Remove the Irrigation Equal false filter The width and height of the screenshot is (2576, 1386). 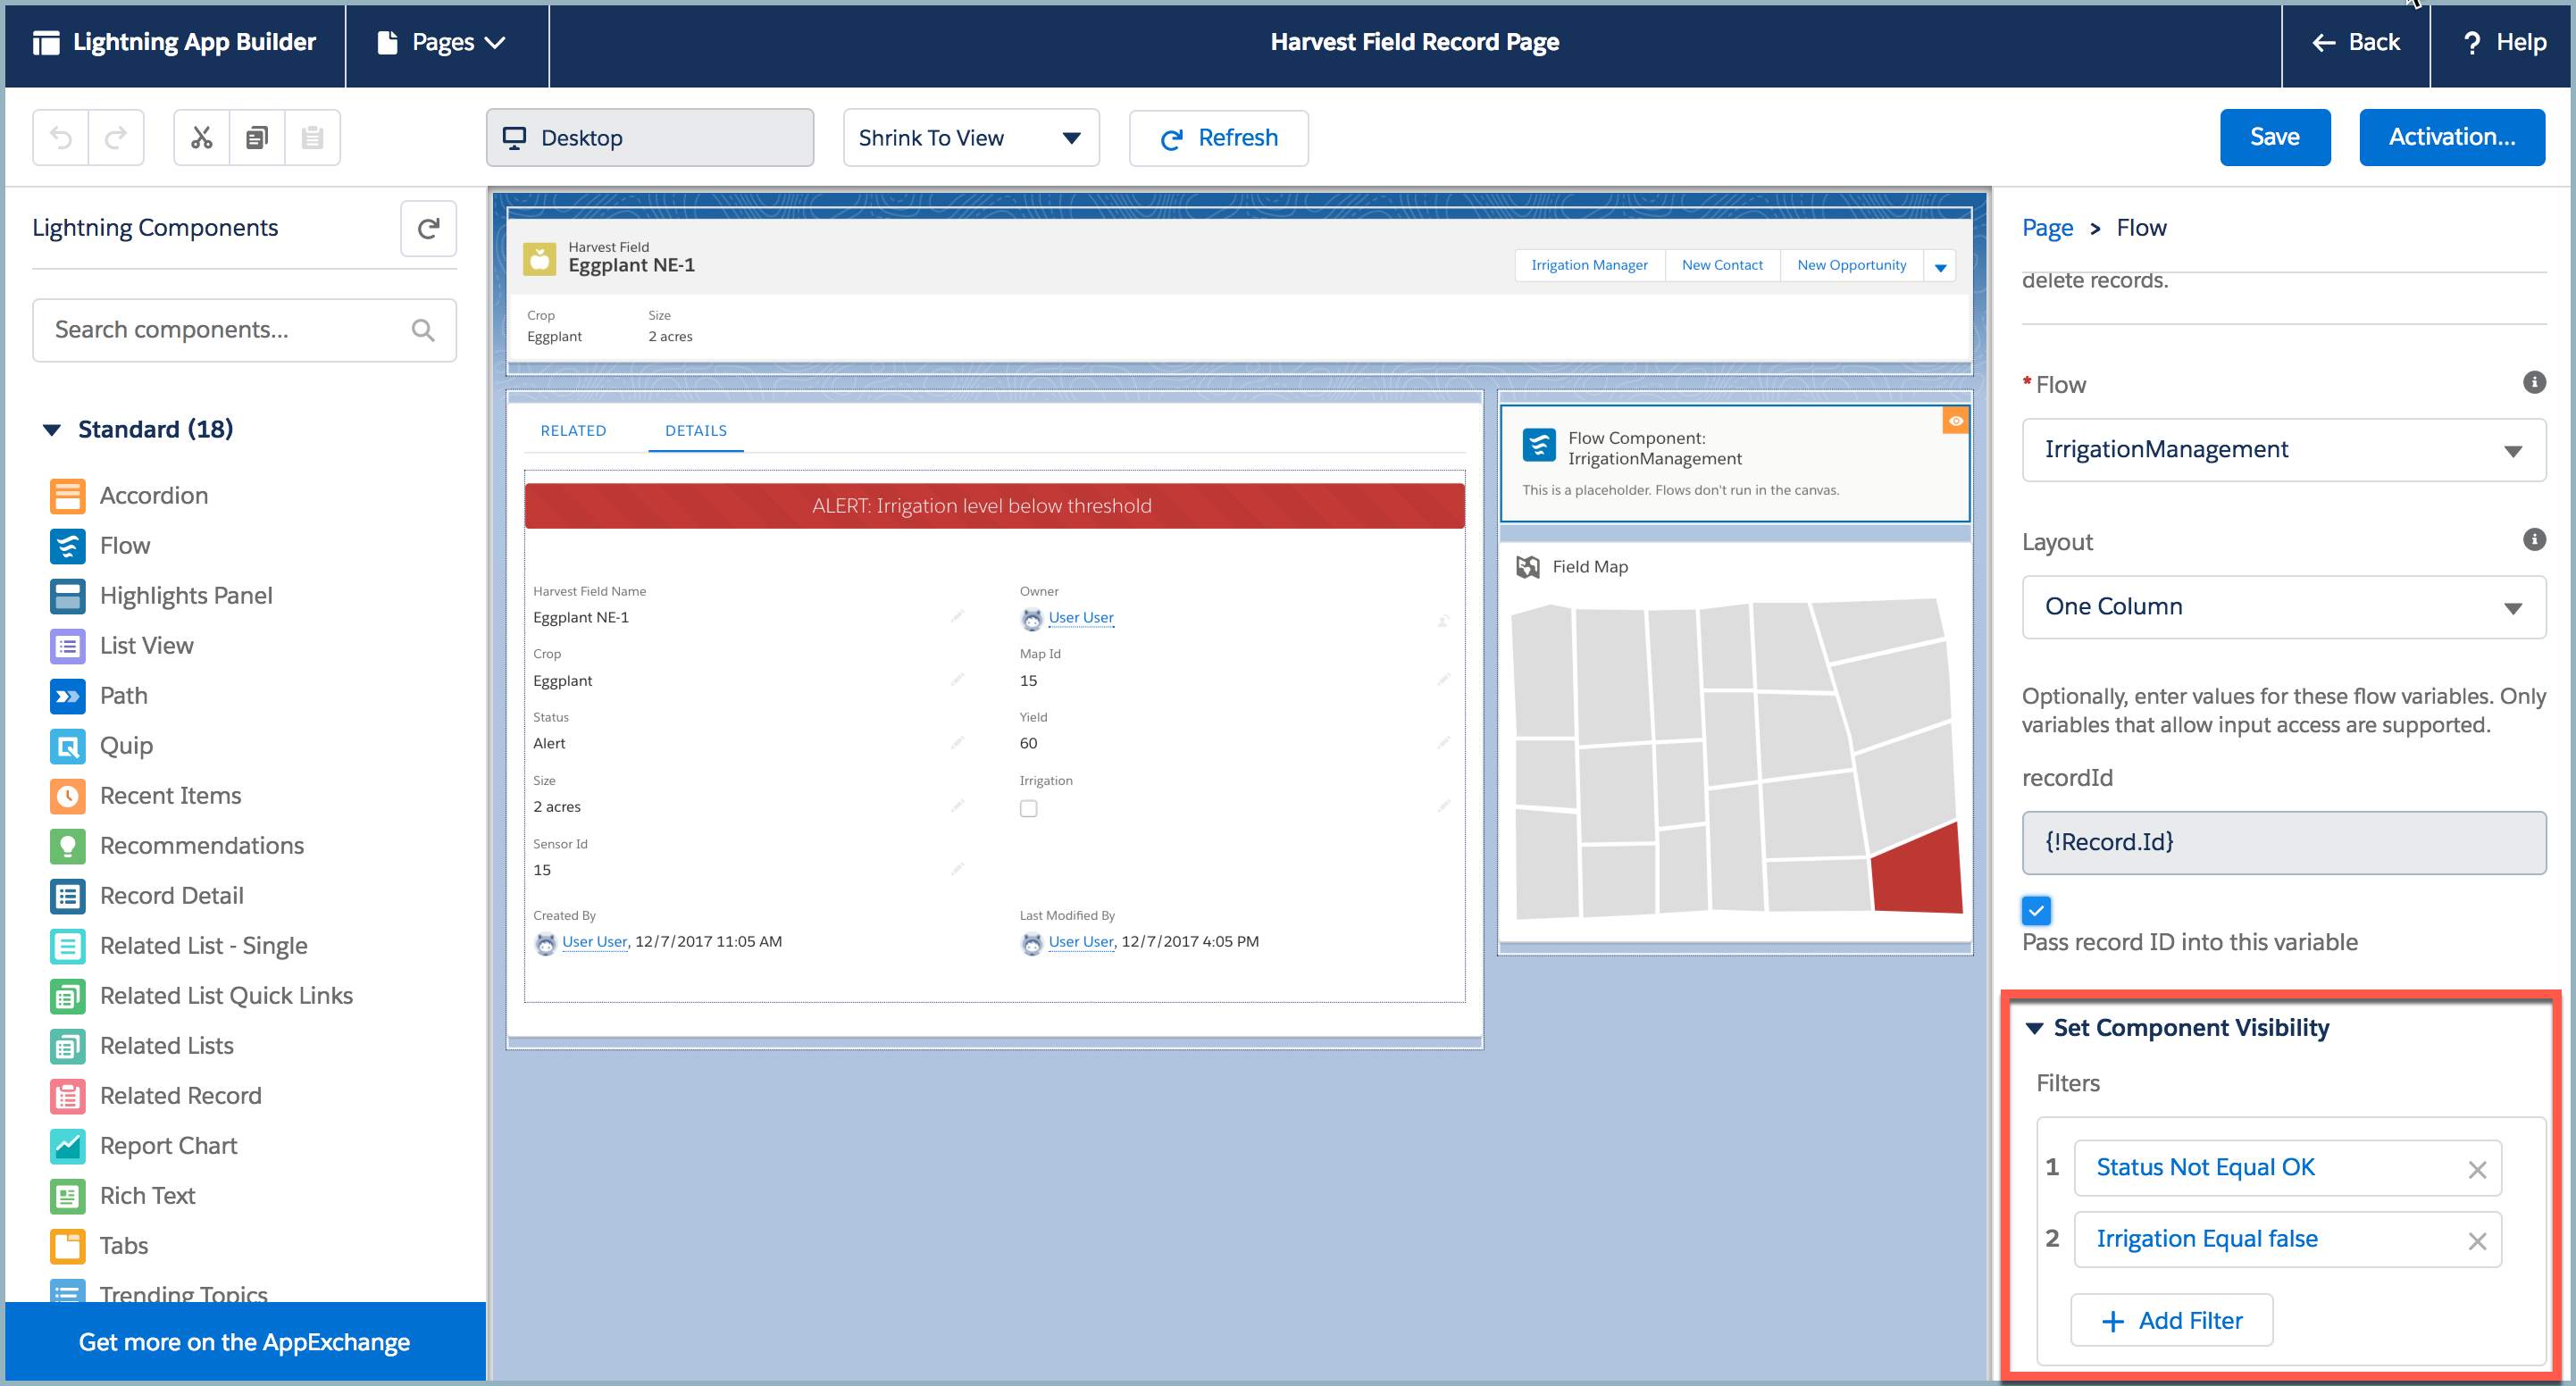coord(2476,1241)
